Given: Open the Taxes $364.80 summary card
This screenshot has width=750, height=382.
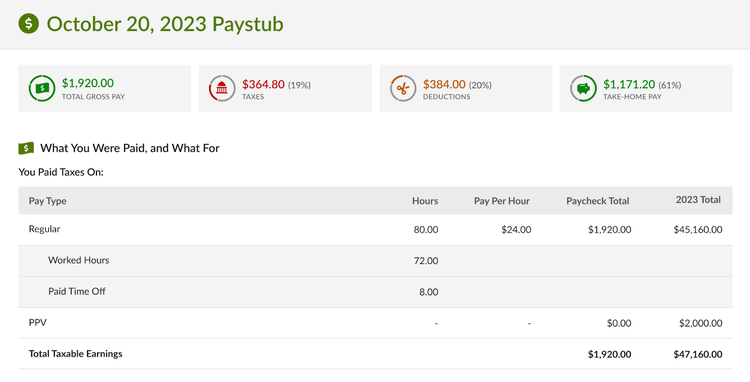Looking at the screenshot, I should click(285, 88).
